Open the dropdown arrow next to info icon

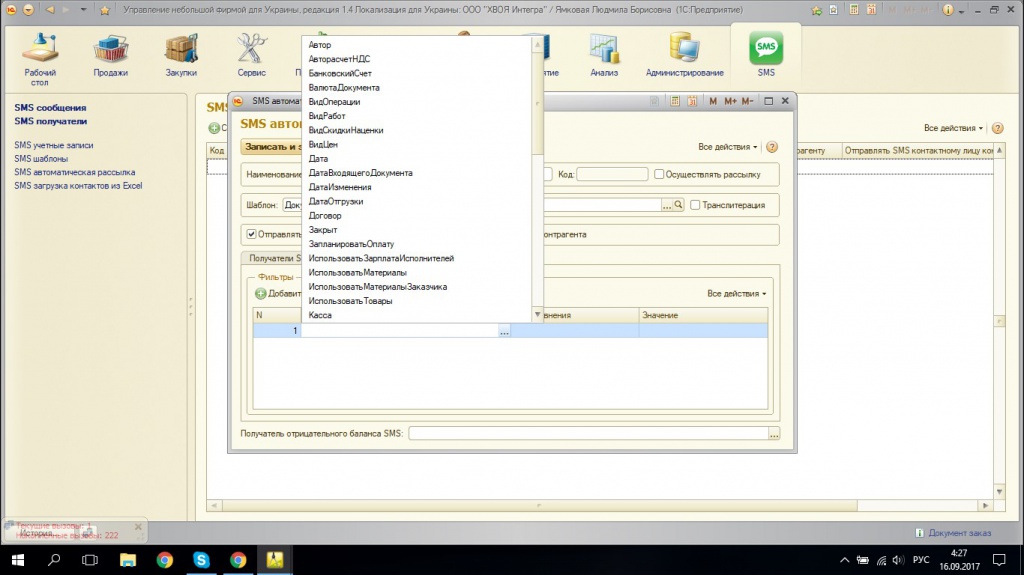point(961,11)
